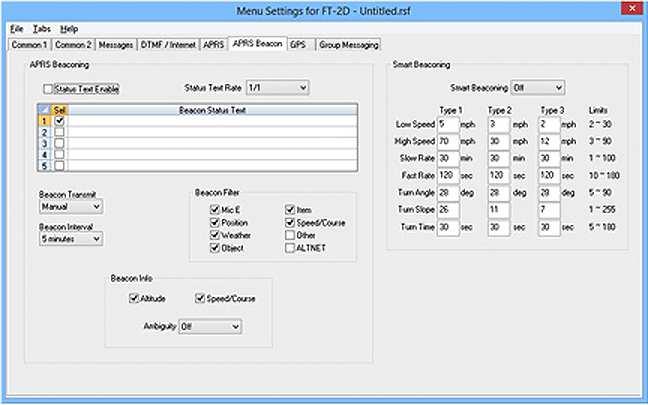
Task: Click the Type 2 Low Speed field
Action: coord(499,124)
